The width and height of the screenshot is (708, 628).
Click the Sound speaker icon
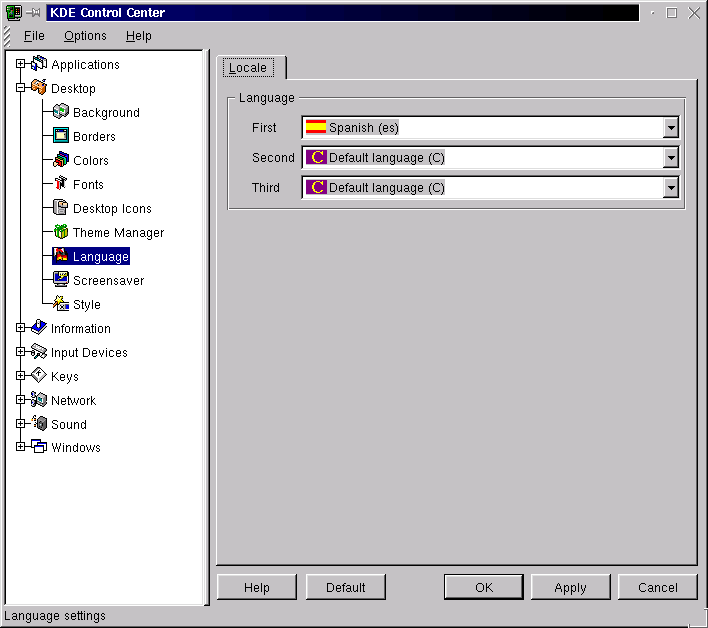(39, 424)
